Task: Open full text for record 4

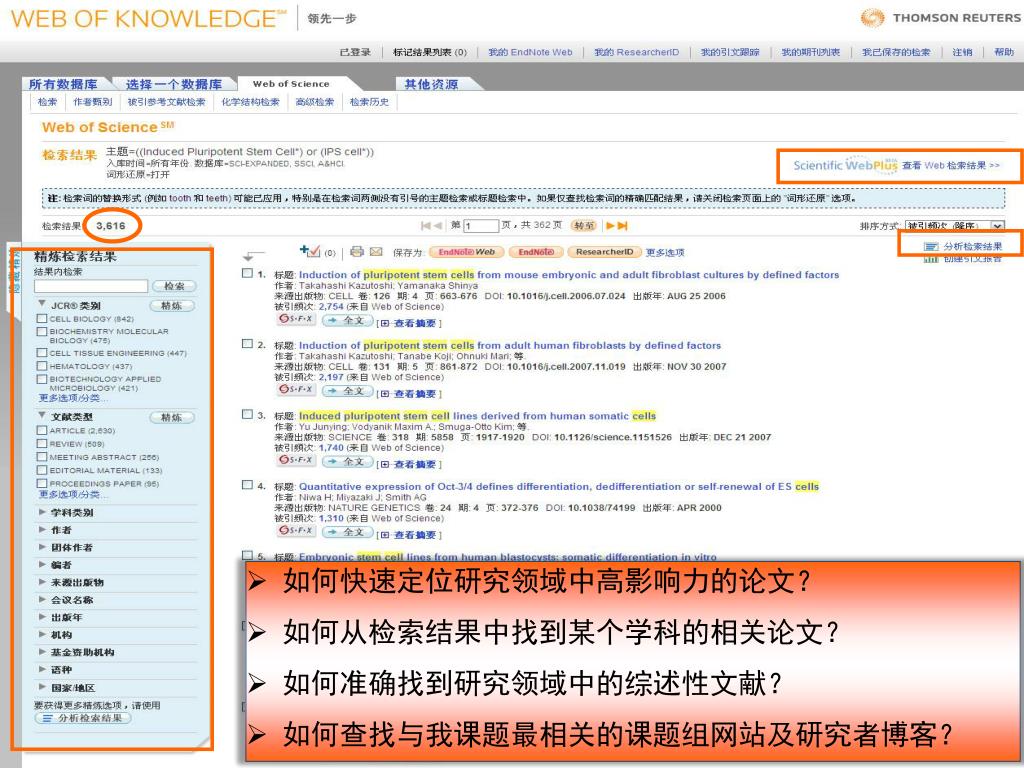Action: (347, 532)
